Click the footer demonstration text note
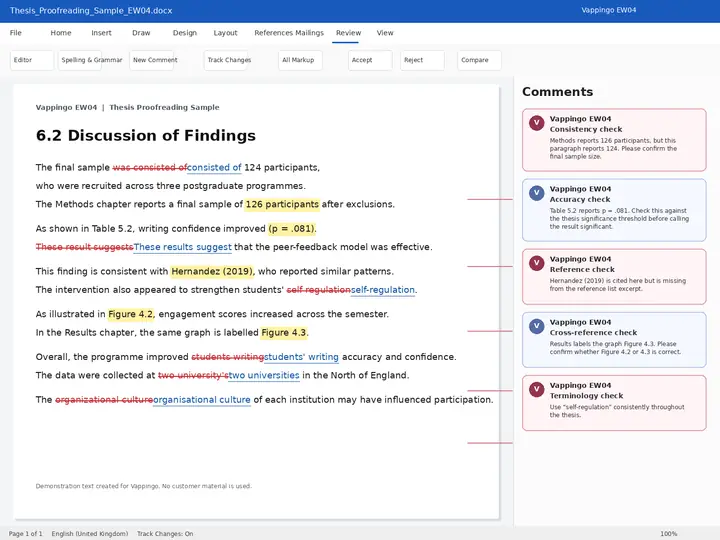Screen dimensions: 720x540 click(144, 486)
